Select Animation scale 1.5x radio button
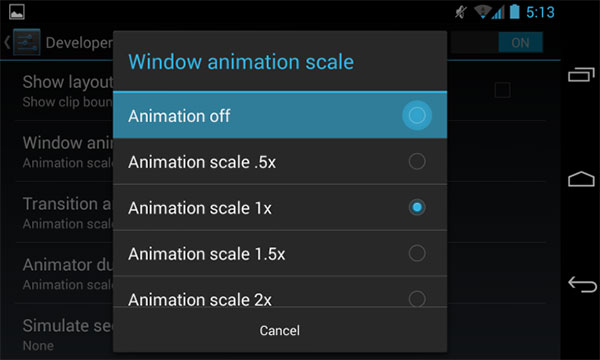This screenshot has height=360, width=600. click(417, 253)
